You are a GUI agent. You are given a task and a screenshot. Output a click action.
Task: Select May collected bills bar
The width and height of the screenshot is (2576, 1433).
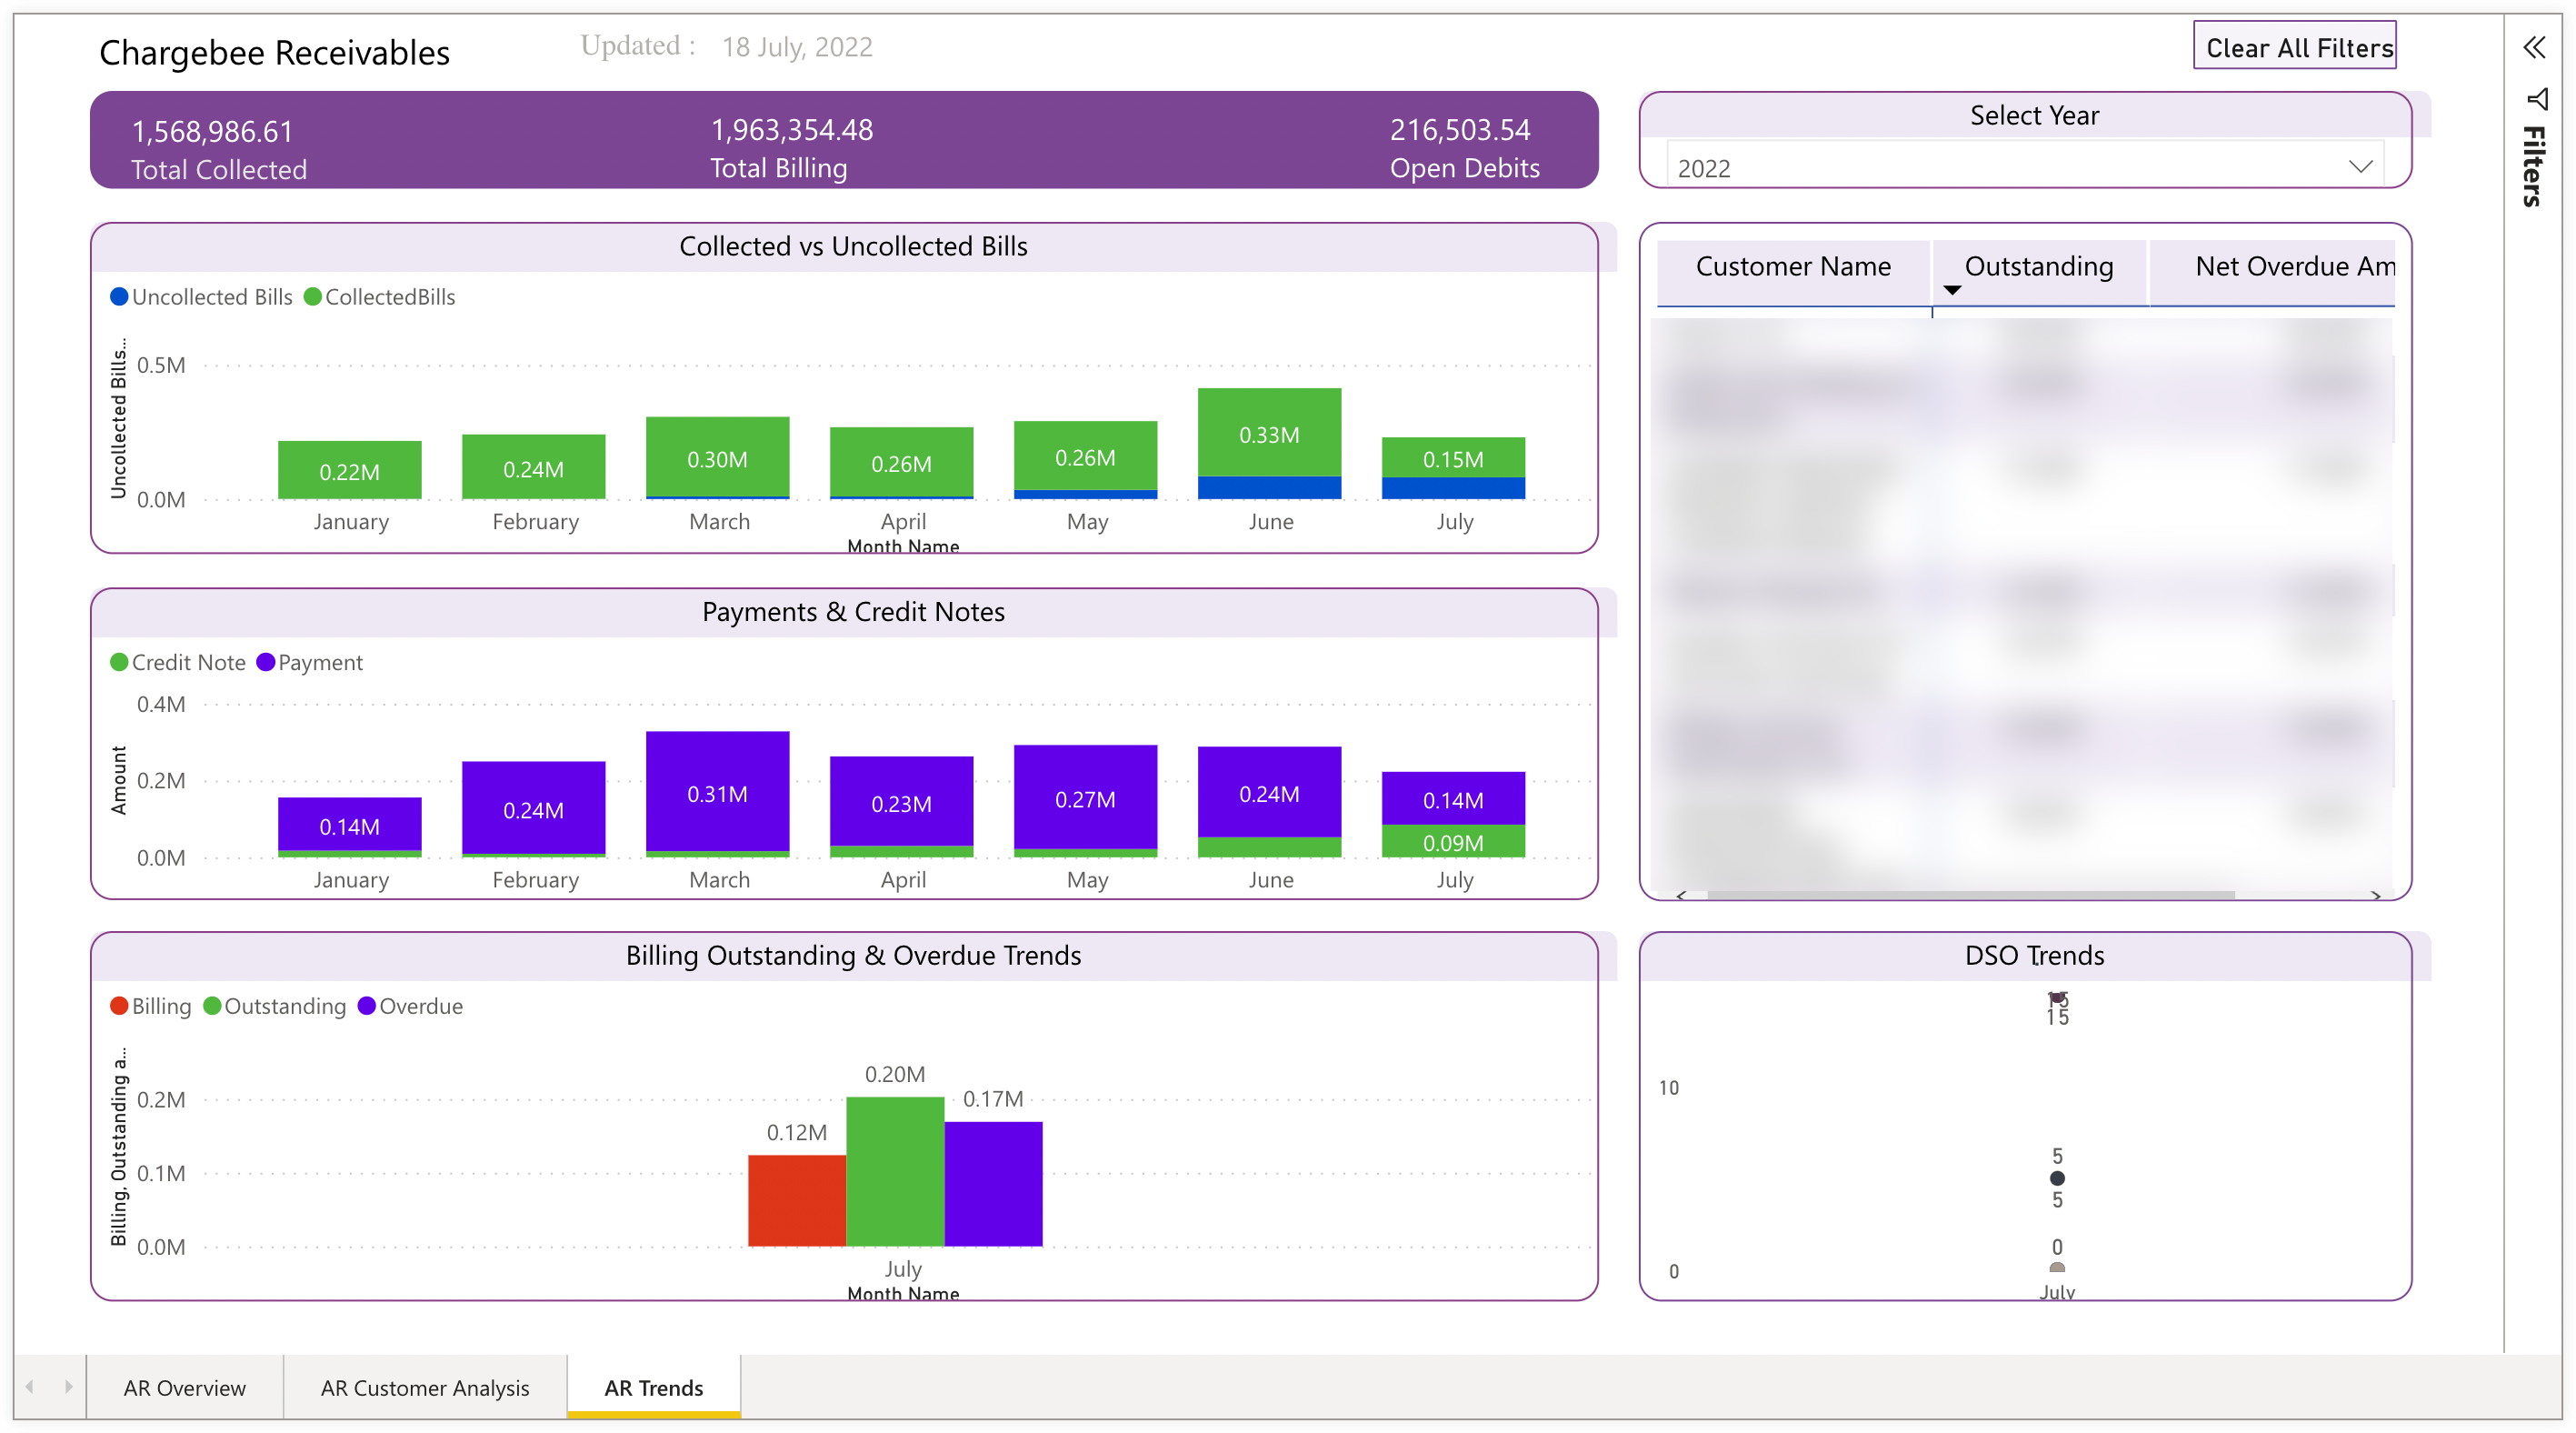1085,455
